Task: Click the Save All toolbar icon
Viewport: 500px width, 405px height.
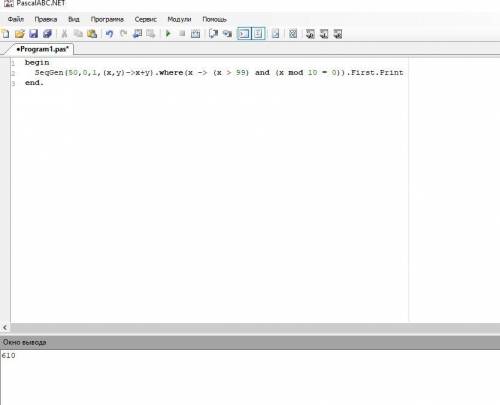Action: (x=47, y=34)
